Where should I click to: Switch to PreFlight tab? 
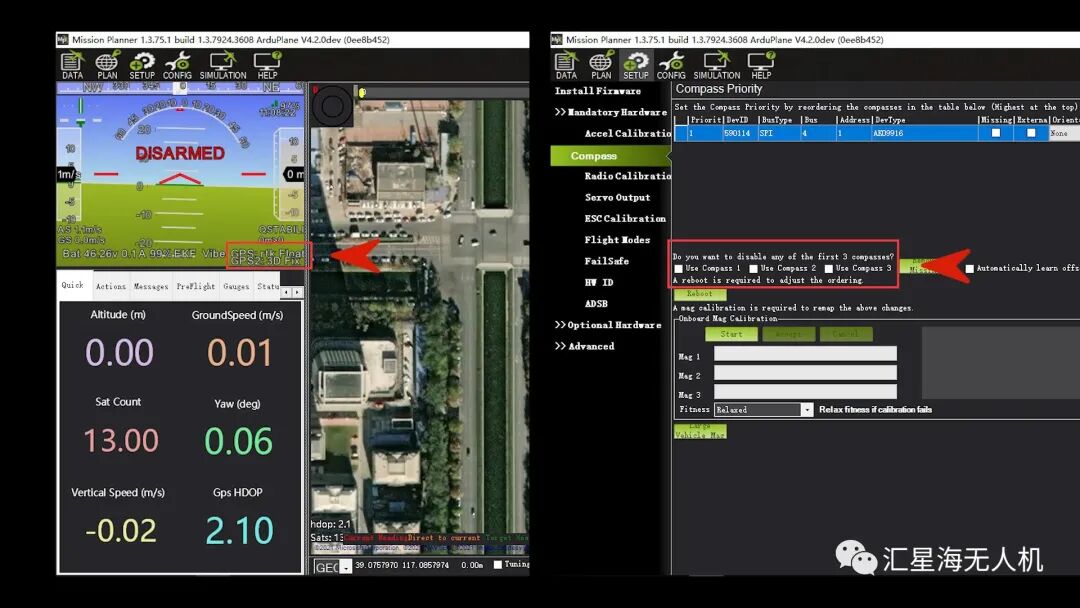196,286
